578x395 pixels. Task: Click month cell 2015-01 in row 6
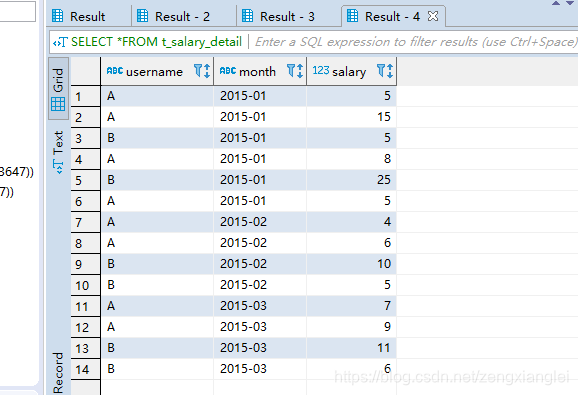pyautogui.click(x=260, y=201)
